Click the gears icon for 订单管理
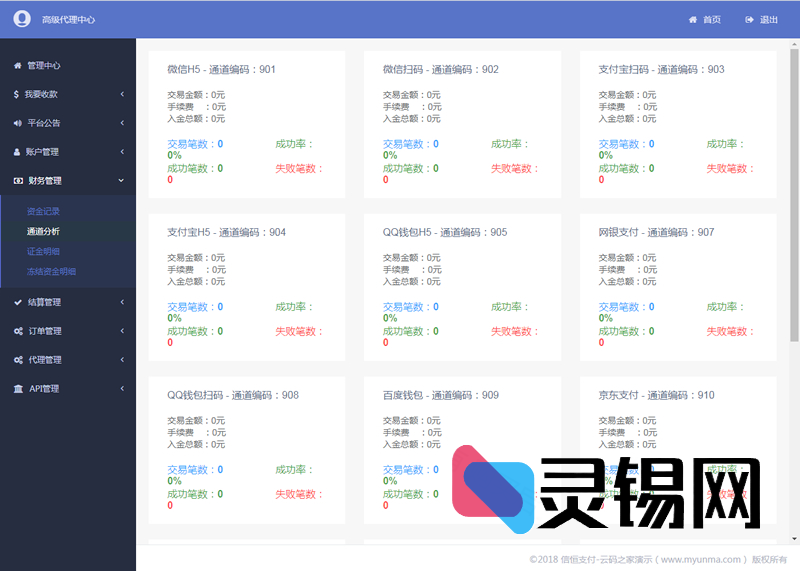 18,331
